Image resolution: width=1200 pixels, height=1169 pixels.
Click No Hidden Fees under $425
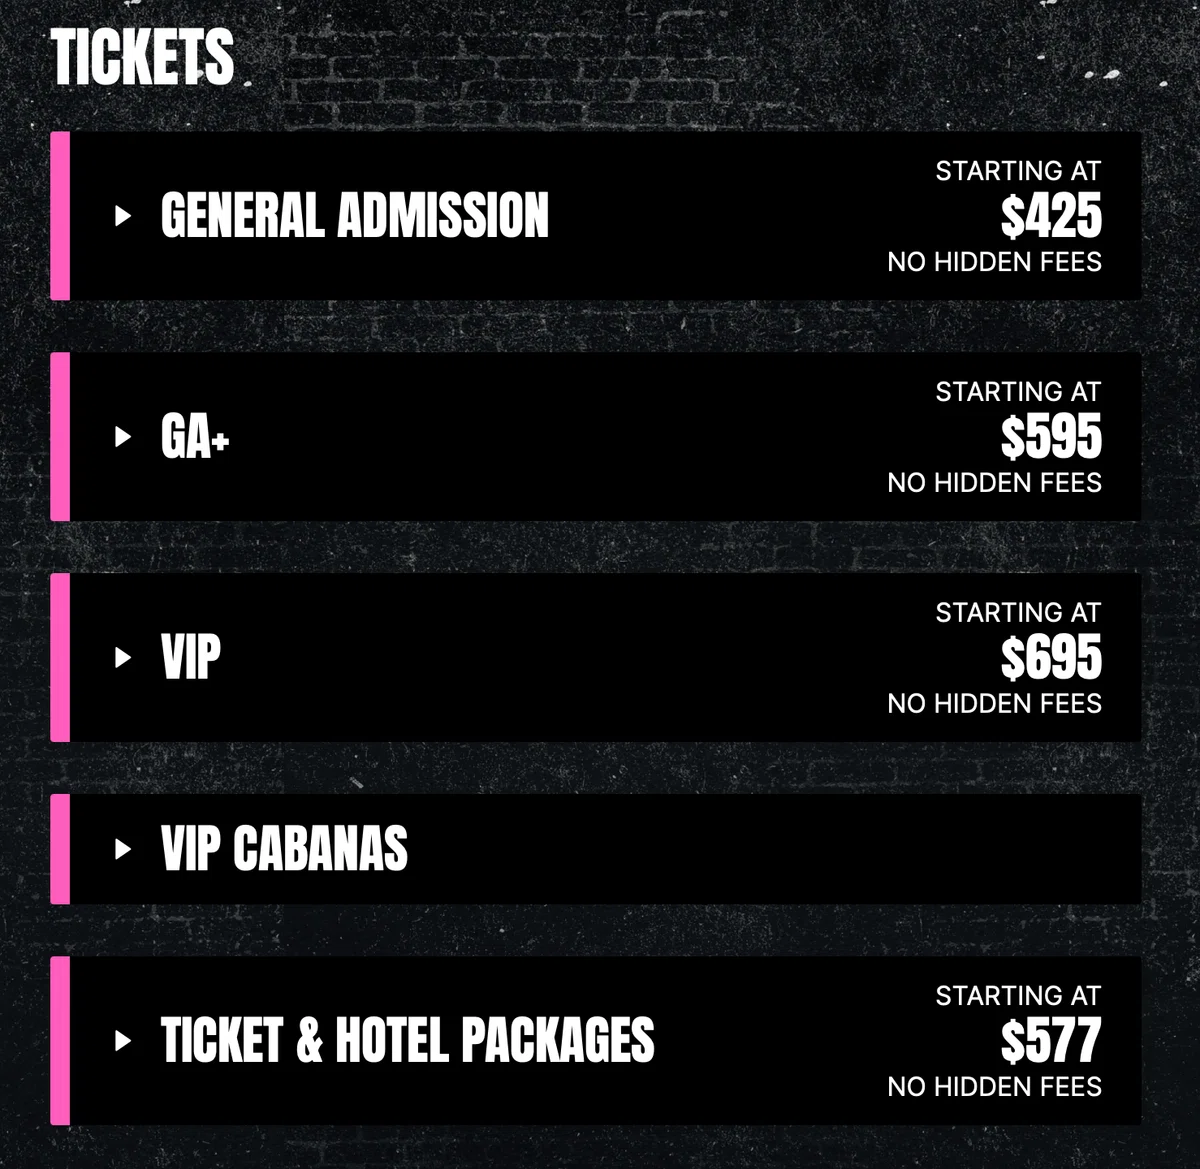coord(994,262)
